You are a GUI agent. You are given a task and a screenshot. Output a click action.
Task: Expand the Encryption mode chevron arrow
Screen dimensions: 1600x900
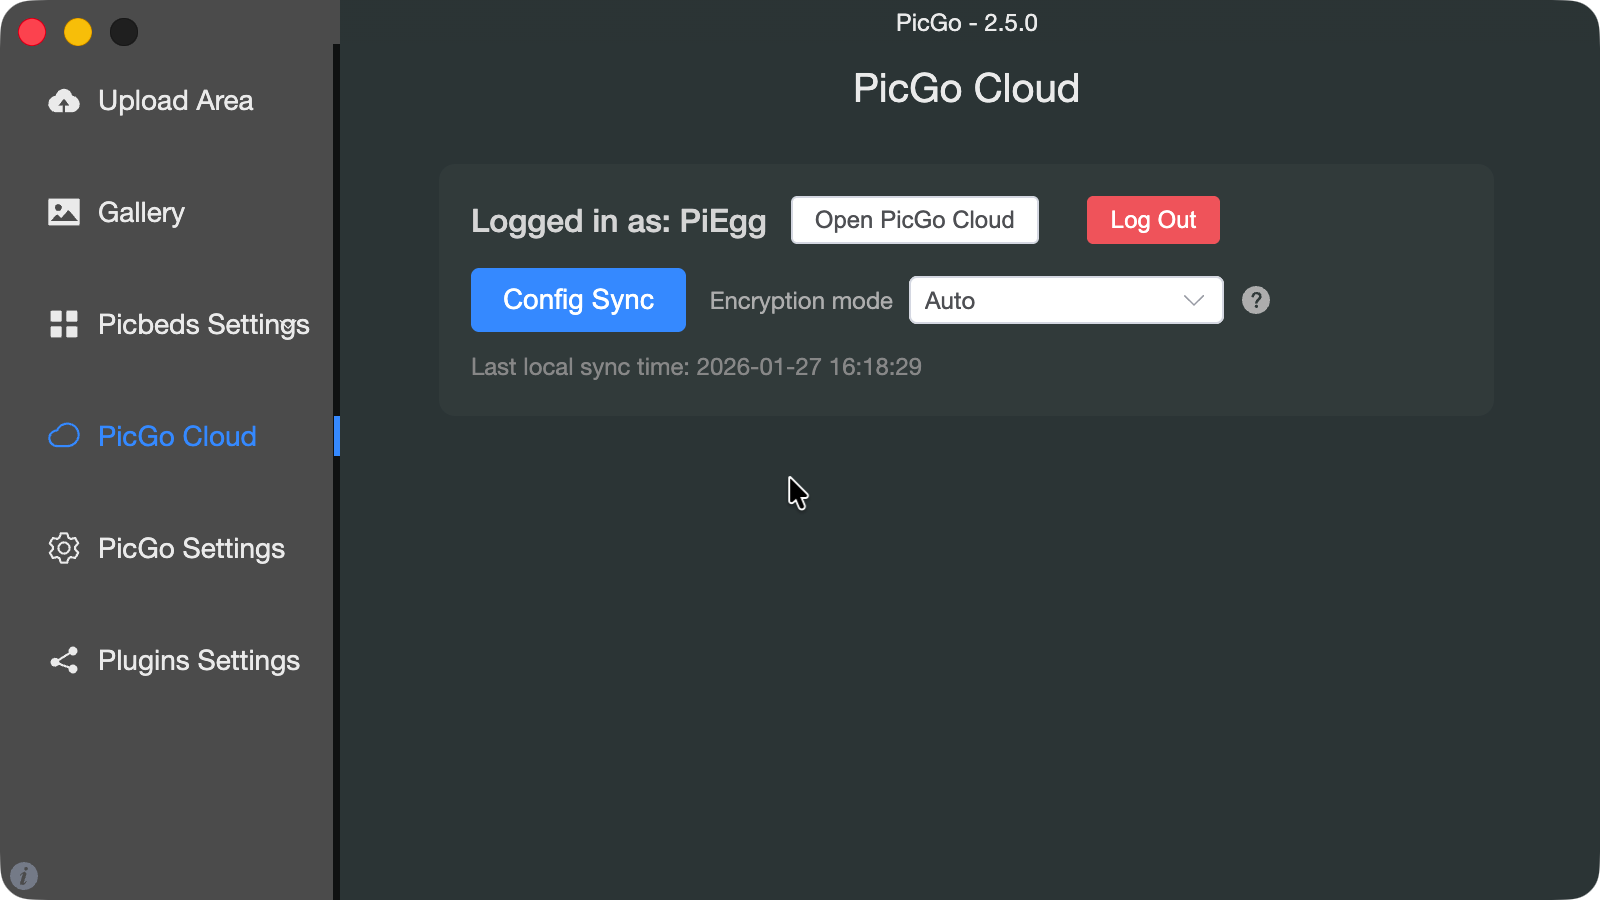[1193, 300]
